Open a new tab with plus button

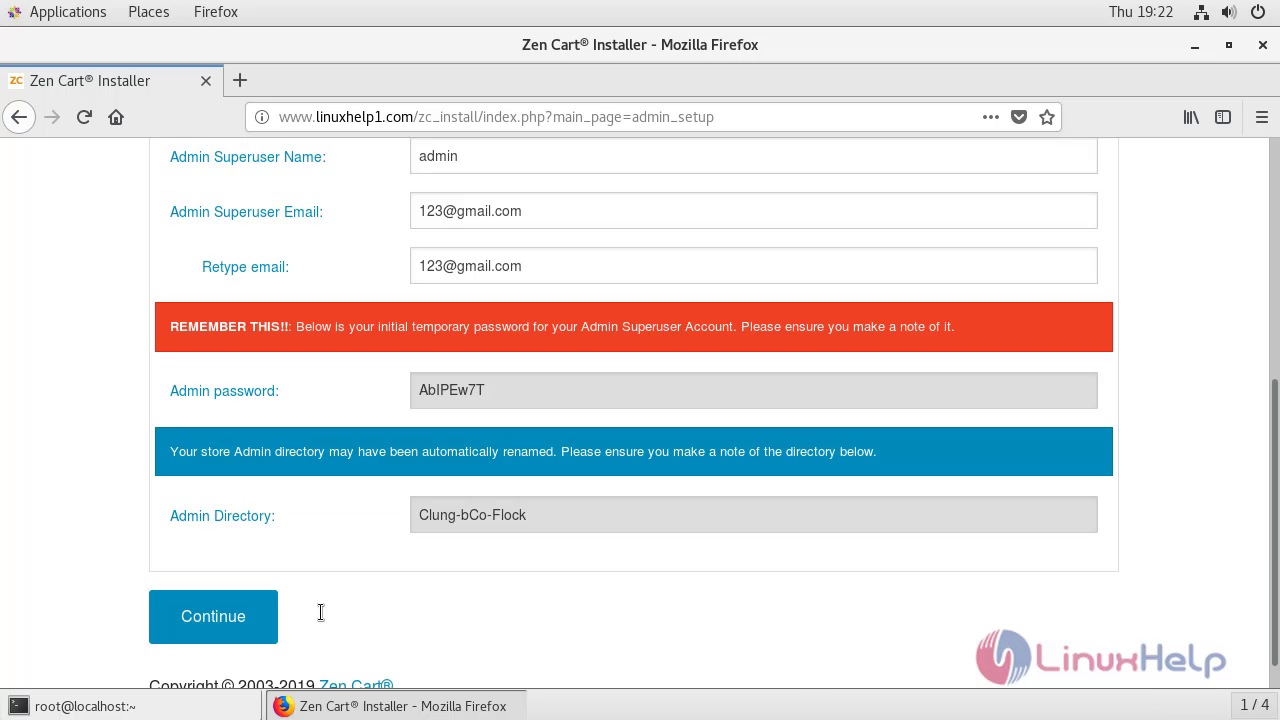(240, 80)
